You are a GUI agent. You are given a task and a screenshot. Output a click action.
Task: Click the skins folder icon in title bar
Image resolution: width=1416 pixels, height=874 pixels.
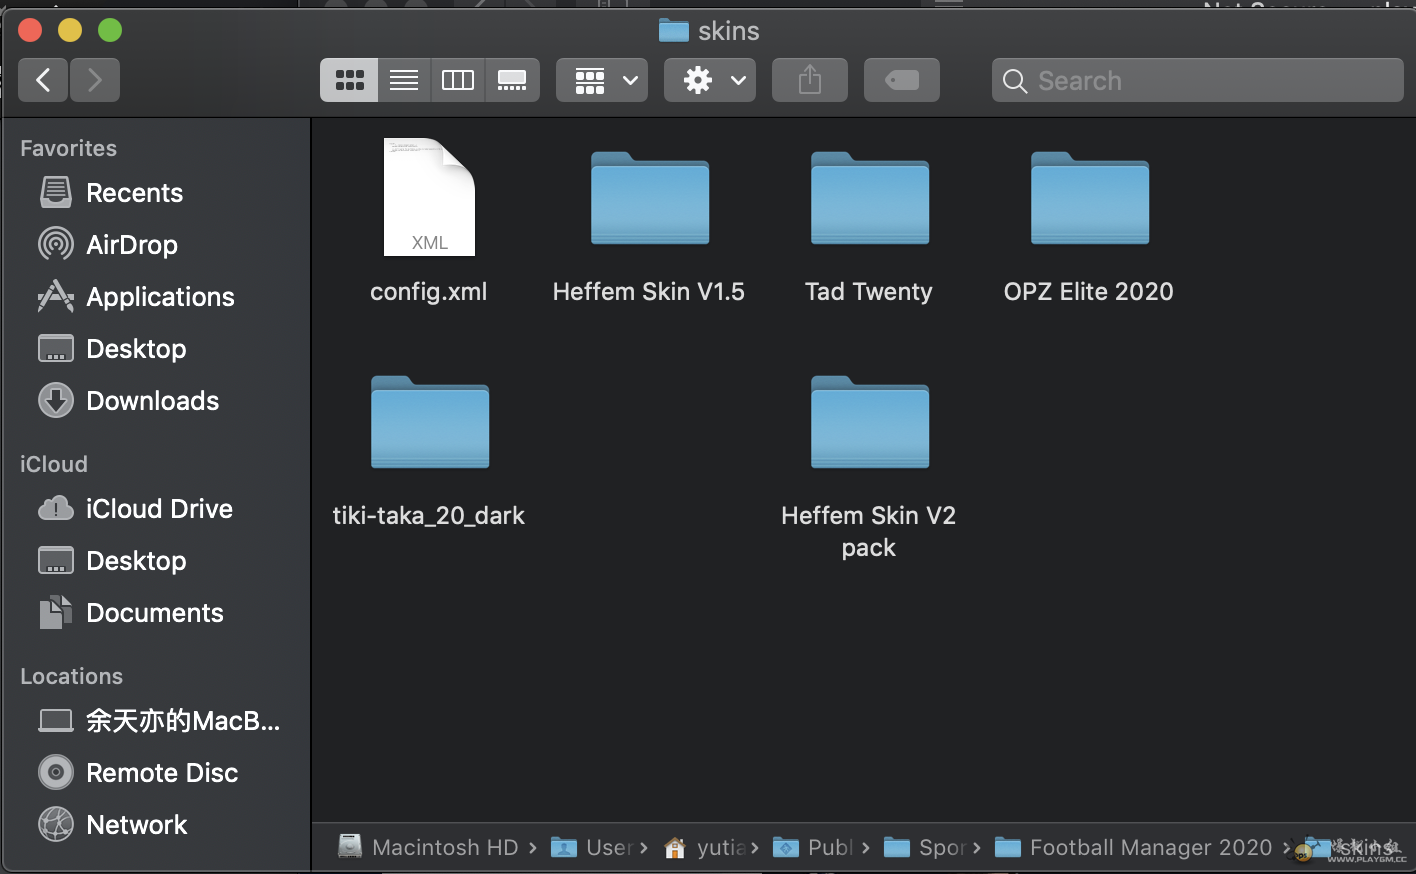[674, 31]
